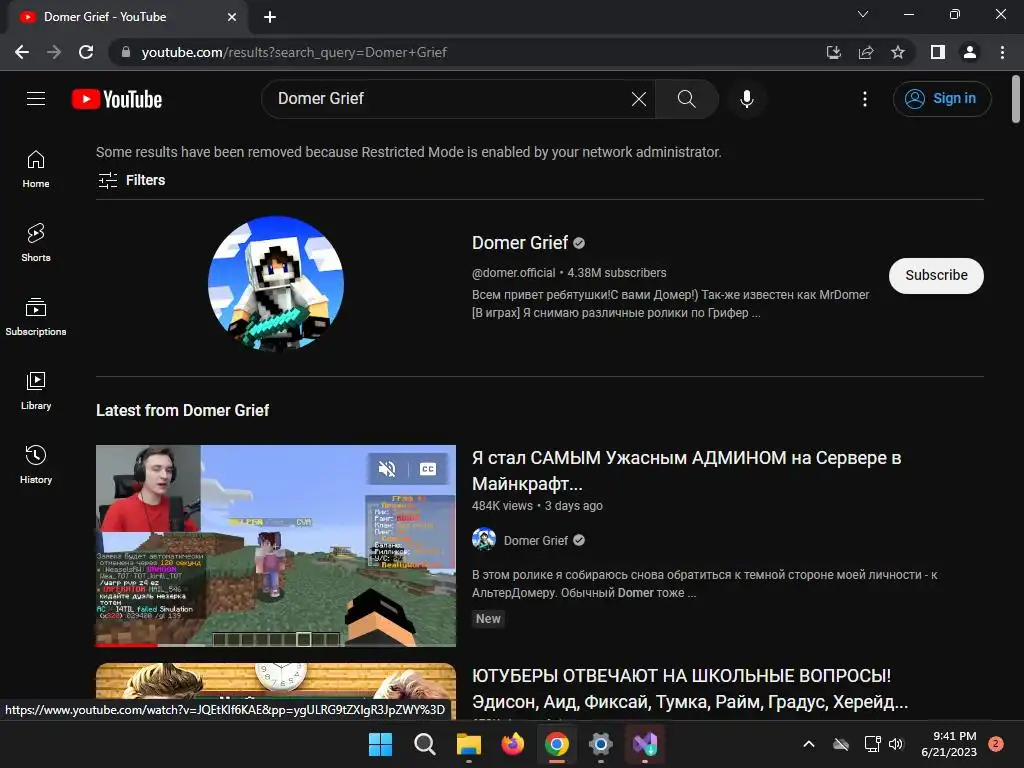Open video 'ЮТУБЕРЫ ОТВЕЧАЮТ НА ШКОЛЬНЫЕ ВОПРОСЫ'
1024x768 pixels.
(x=690, y=689)
